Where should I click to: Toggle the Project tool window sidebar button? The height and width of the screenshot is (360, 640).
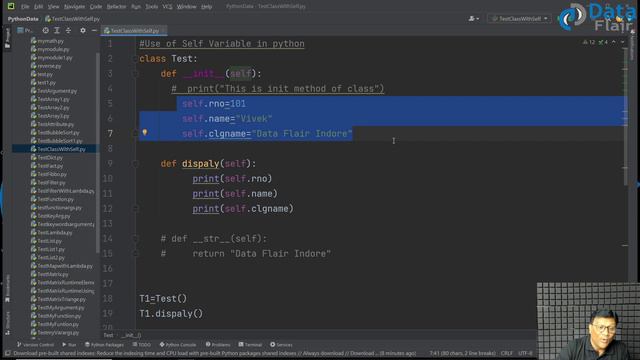tap(7, 38)
